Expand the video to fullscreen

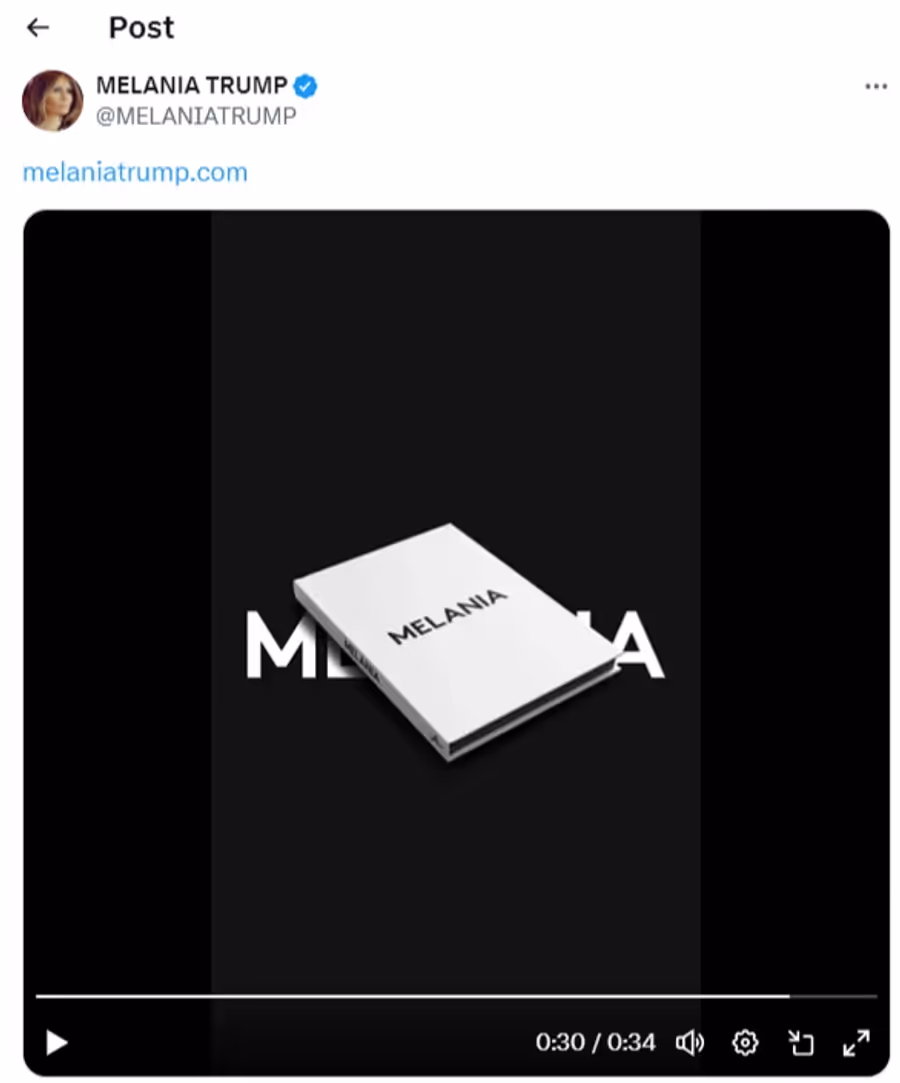click(x=856, y=1042)
